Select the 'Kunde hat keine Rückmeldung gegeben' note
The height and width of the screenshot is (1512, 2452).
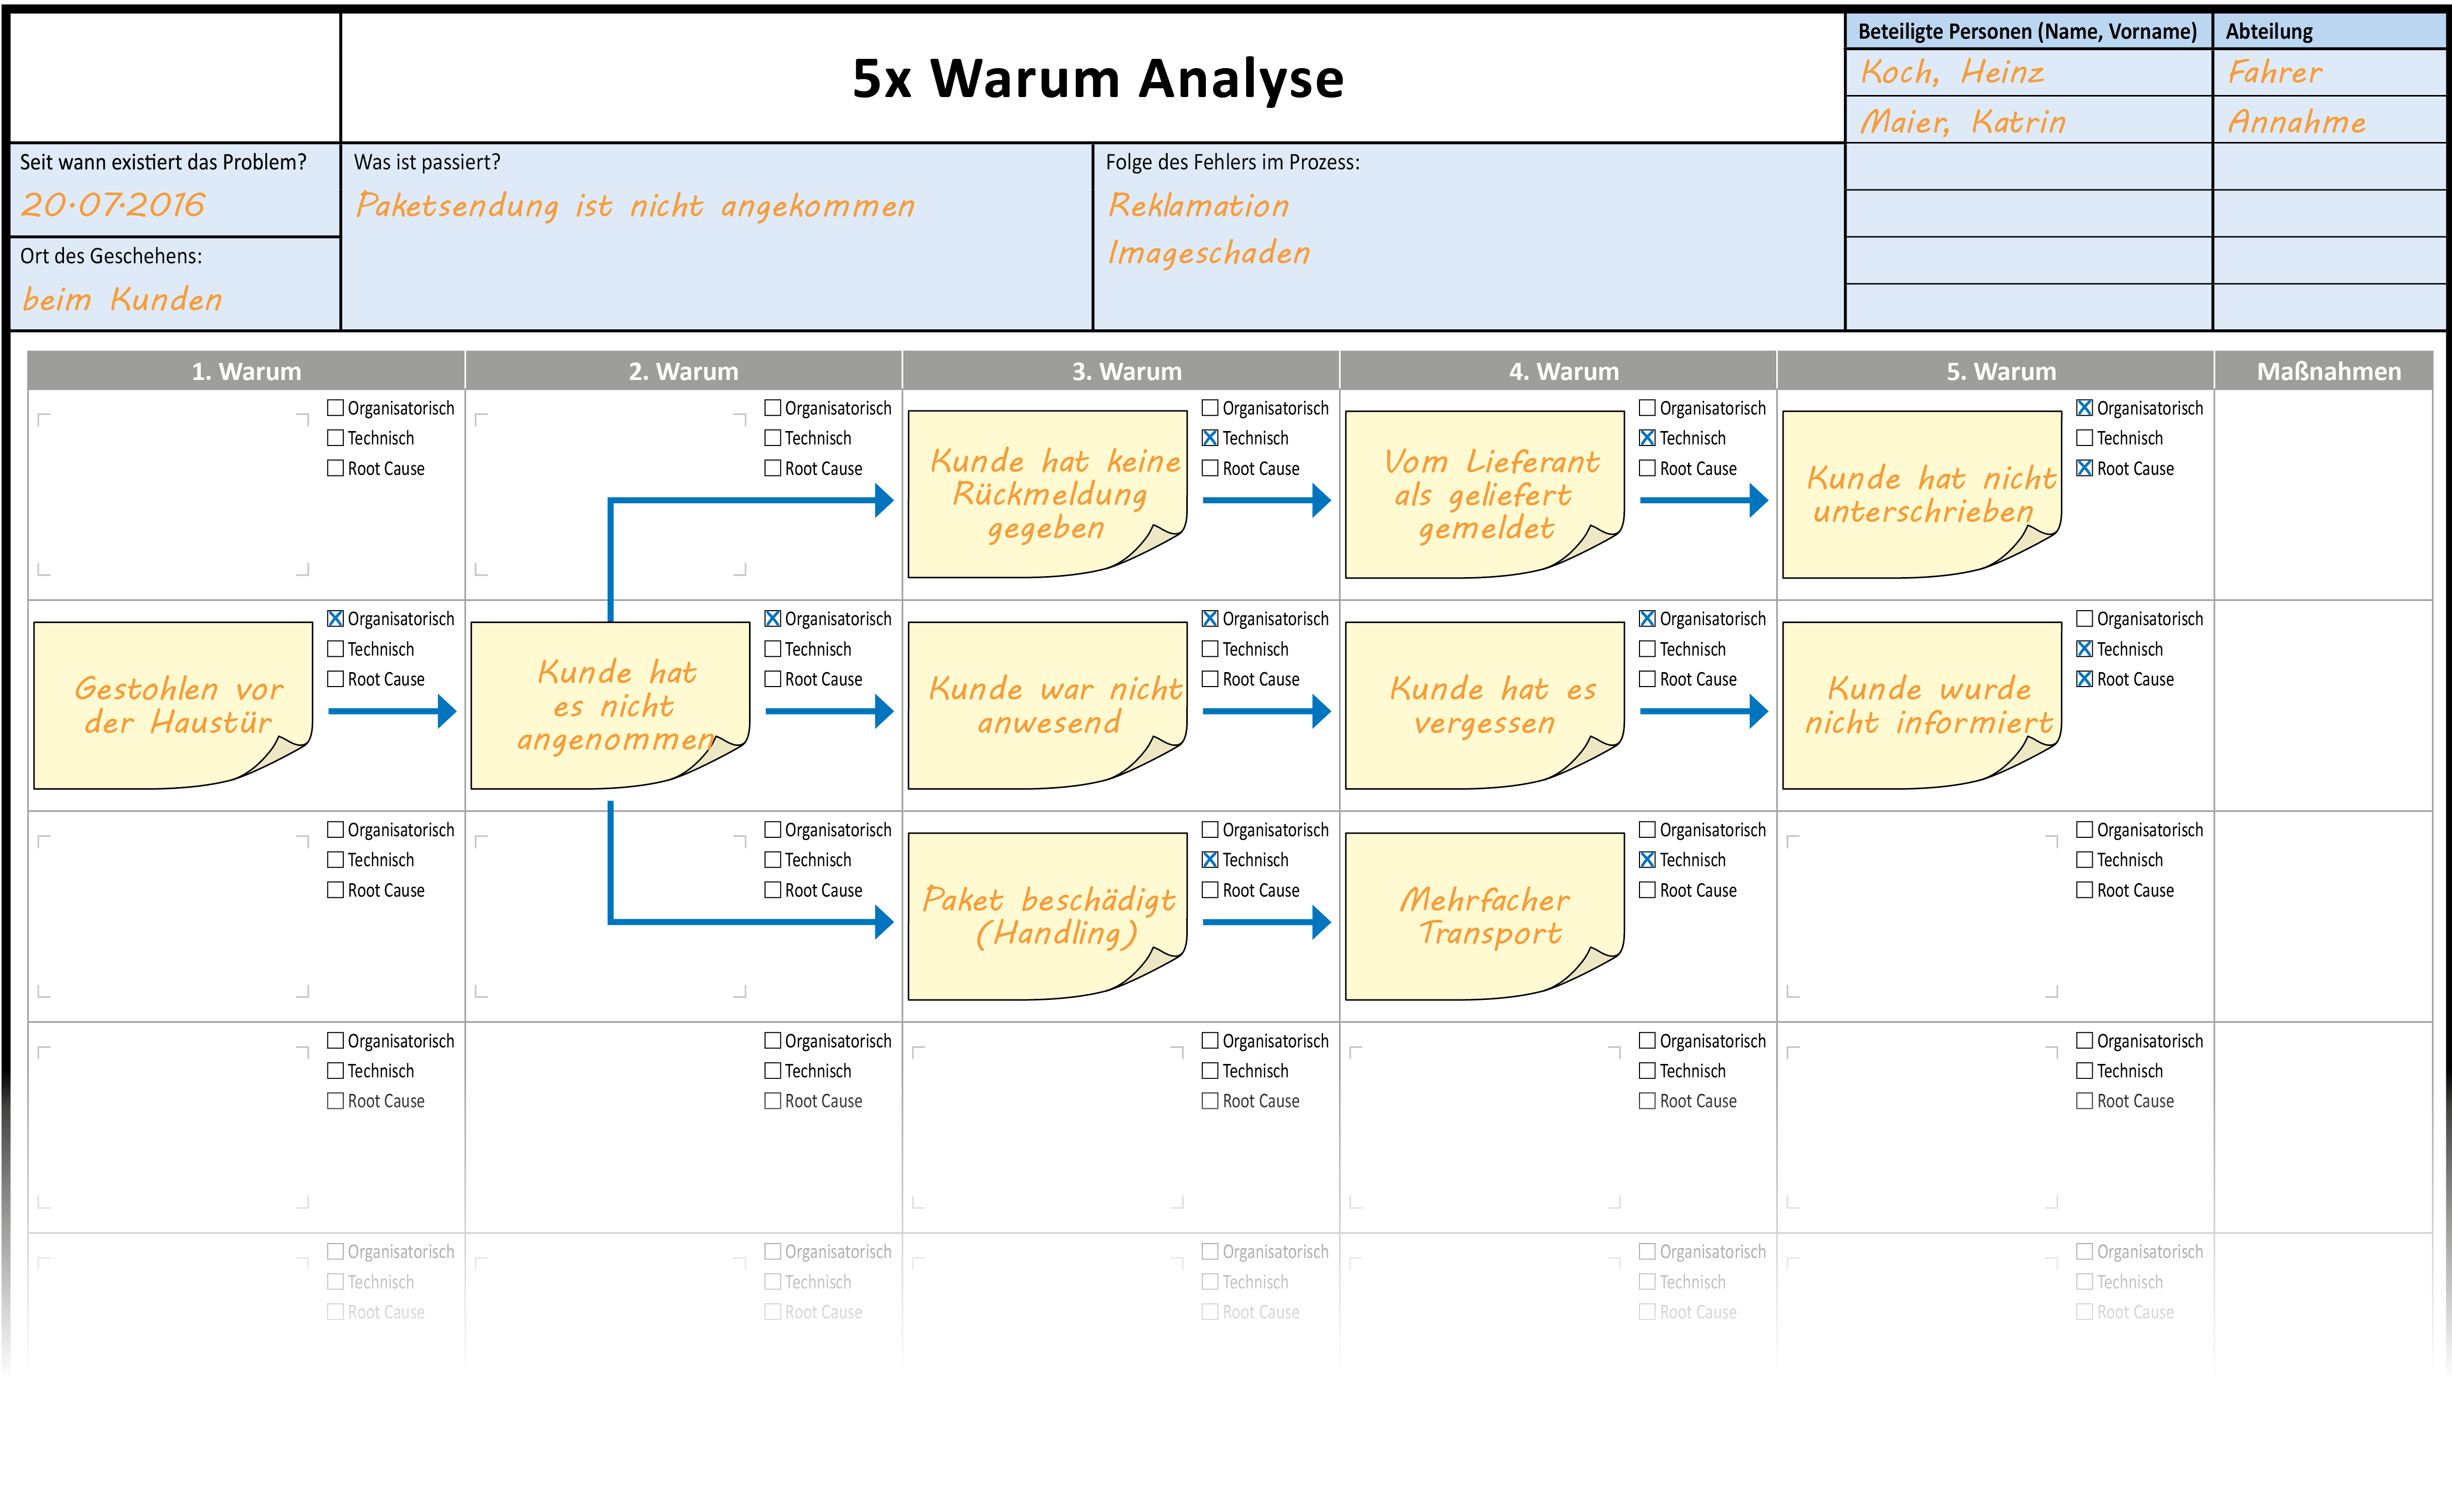click(1047, 494)
